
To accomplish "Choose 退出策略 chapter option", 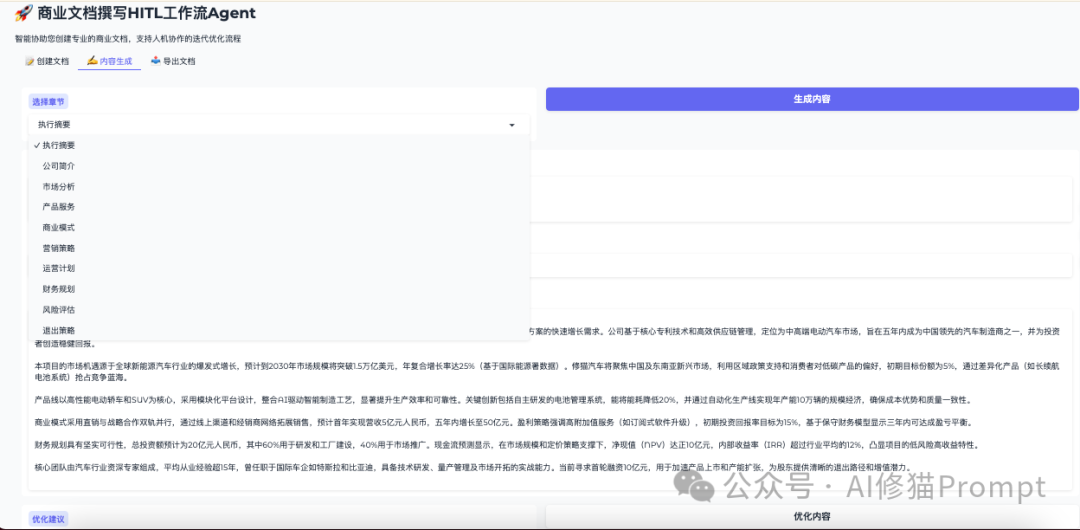I will pyautogui.click(x=279, y=330).
